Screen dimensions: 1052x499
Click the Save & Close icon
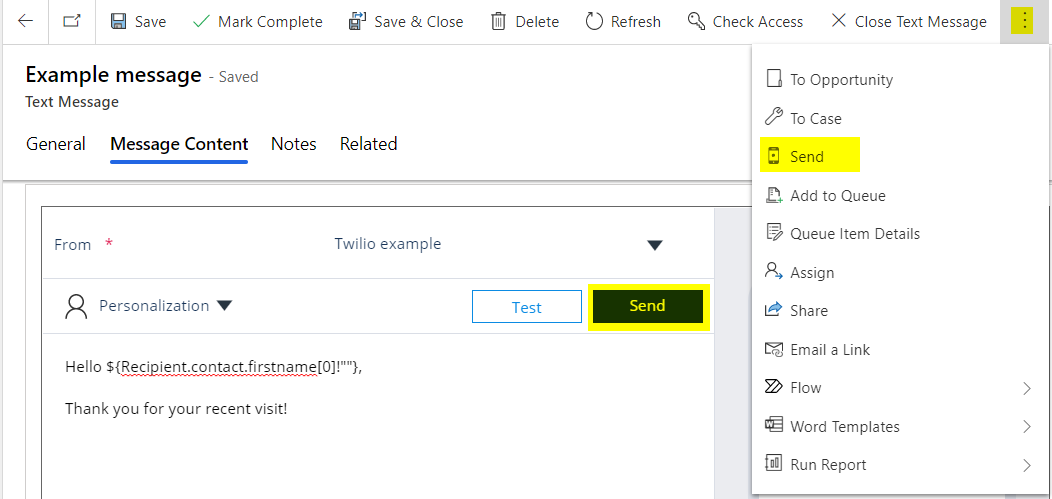pos(358,21)
